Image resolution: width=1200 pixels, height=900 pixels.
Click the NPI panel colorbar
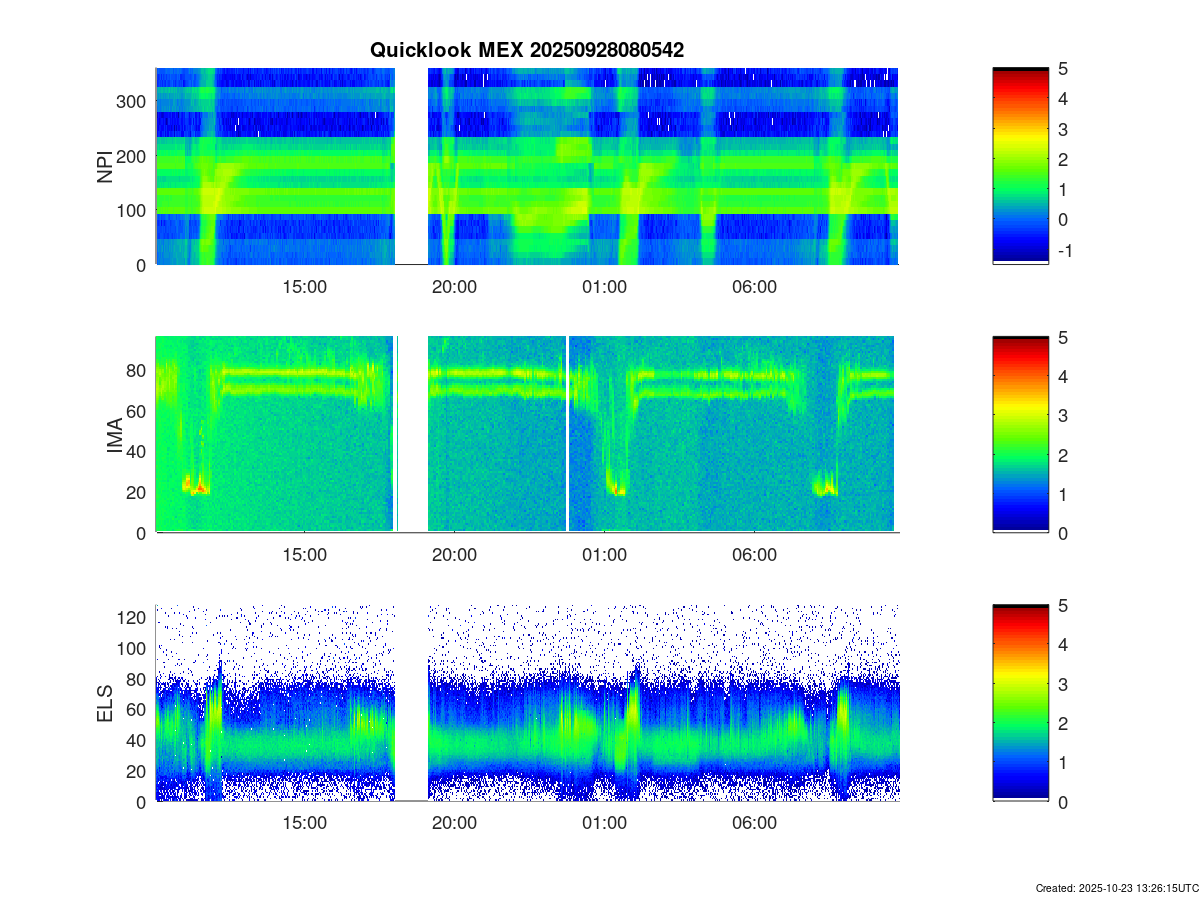tap(1020, 165)
